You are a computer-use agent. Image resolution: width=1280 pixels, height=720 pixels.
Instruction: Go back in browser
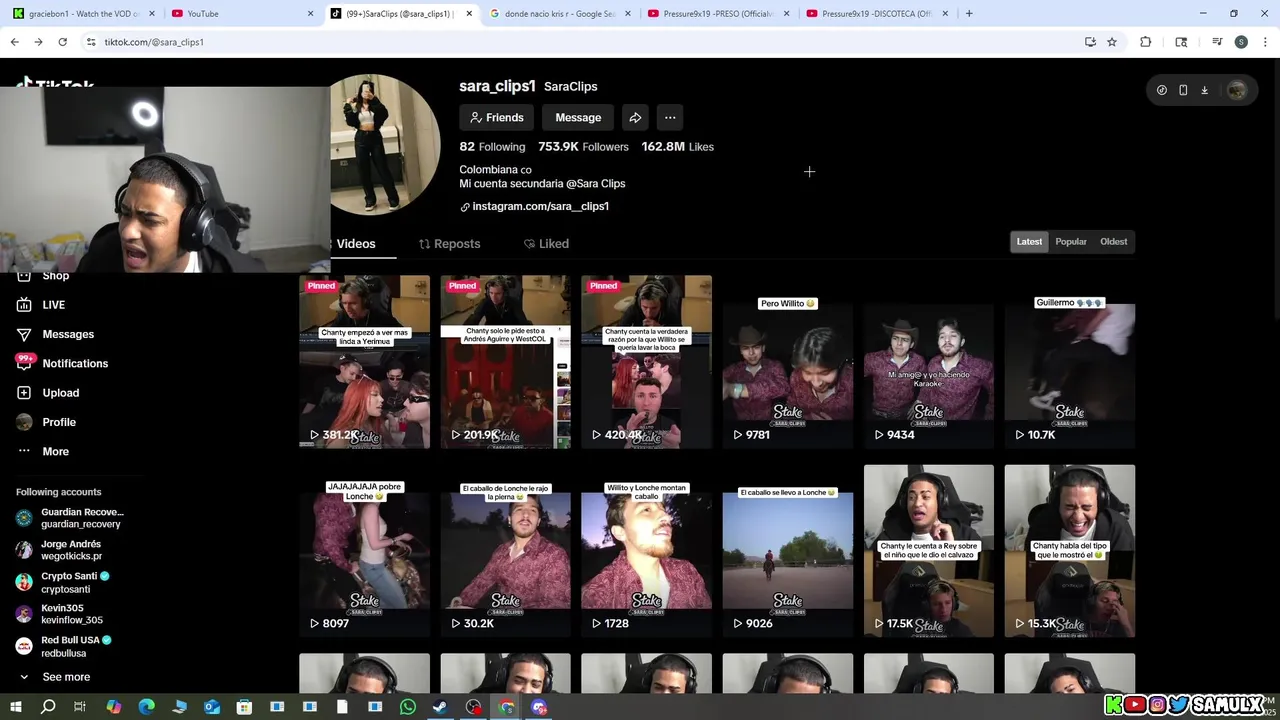[14, 42]
